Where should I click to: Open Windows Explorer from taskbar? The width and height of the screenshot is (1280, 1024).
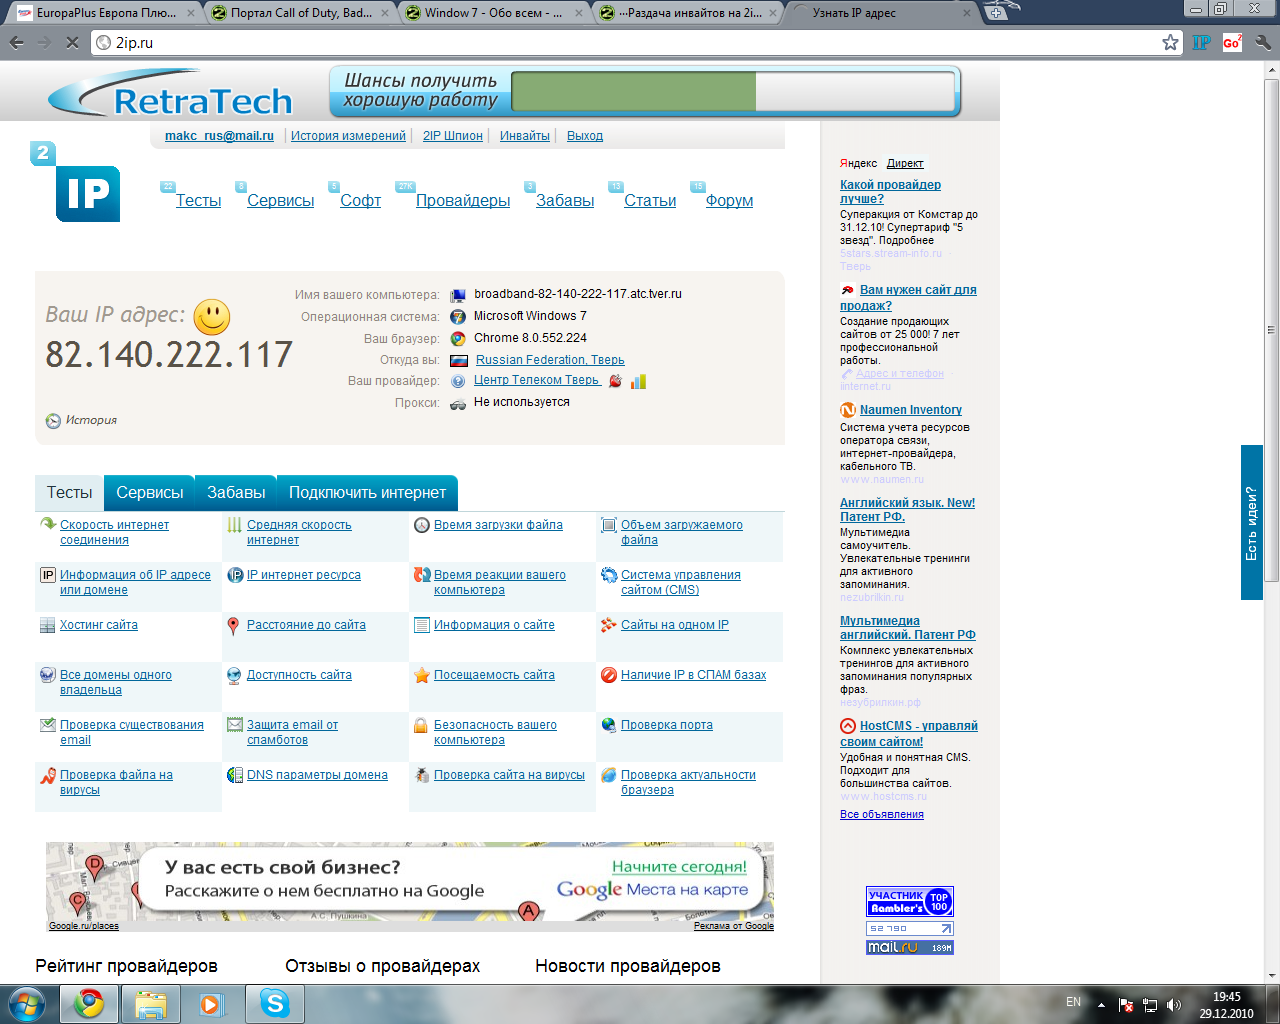click(x=151, y=1003)
